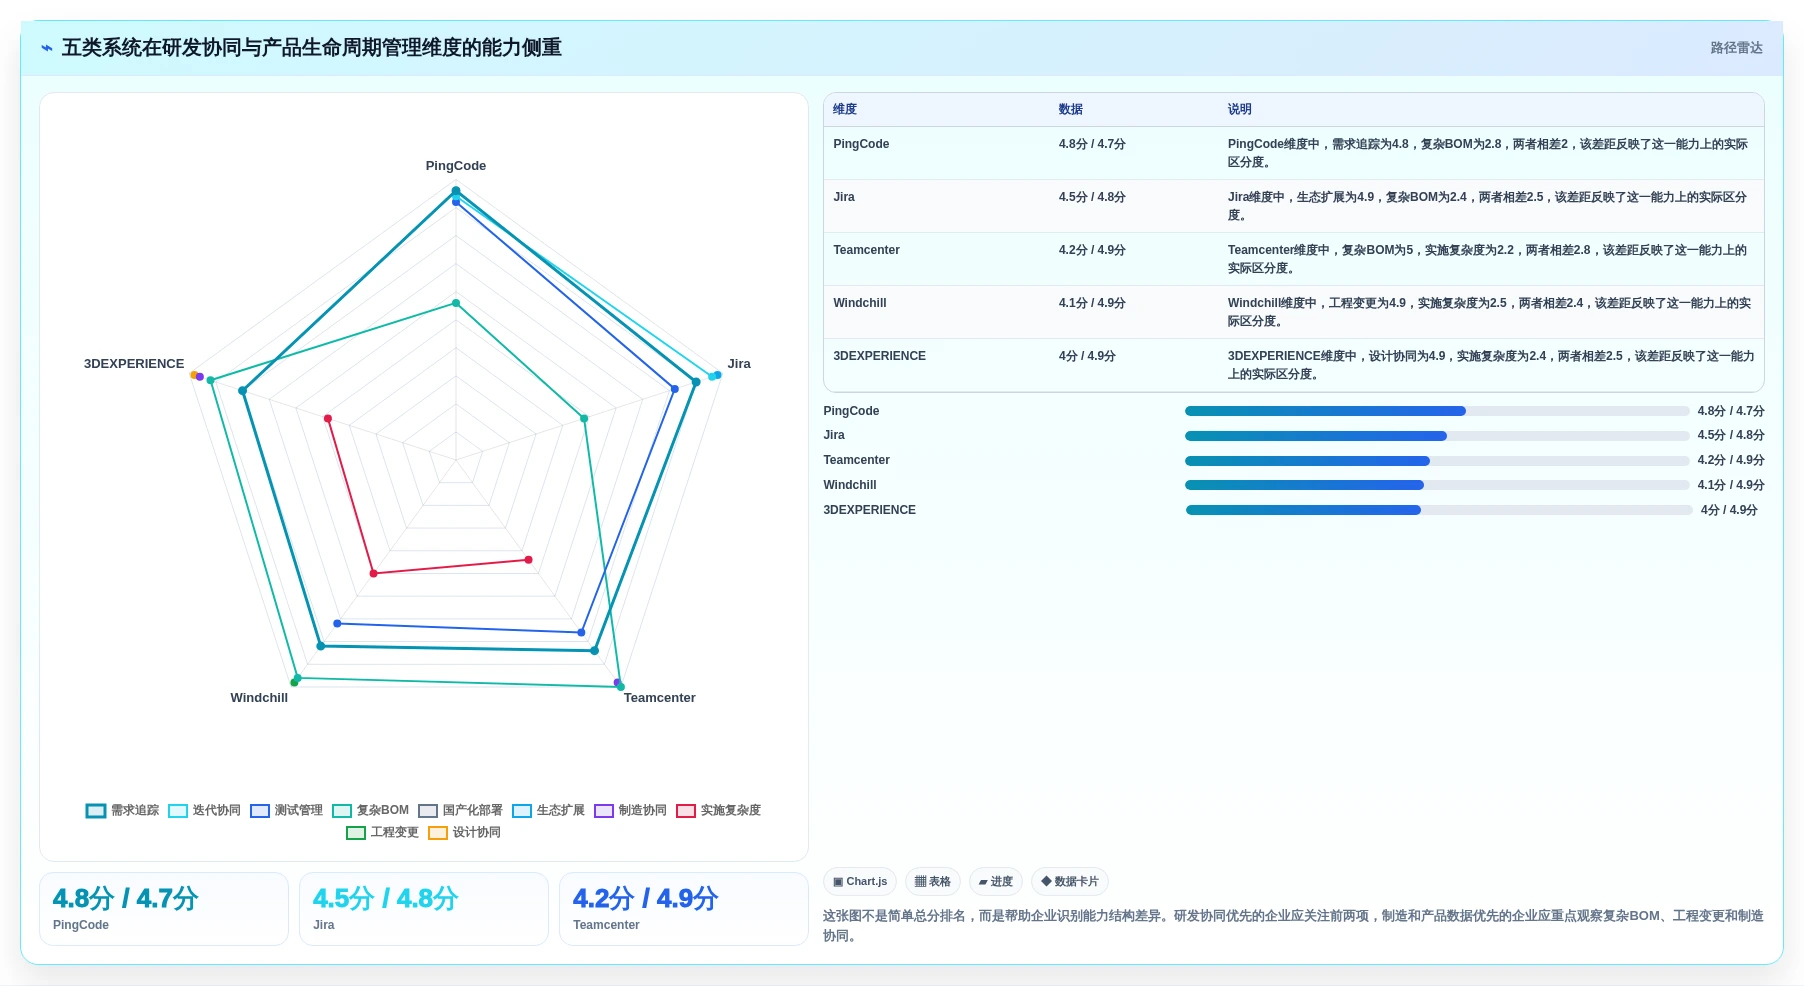This screenshot has width=1804, height=986.
Task: Open the Teamcenter 4.2分 / 4.9分 summary card
Action: [684, 909]
